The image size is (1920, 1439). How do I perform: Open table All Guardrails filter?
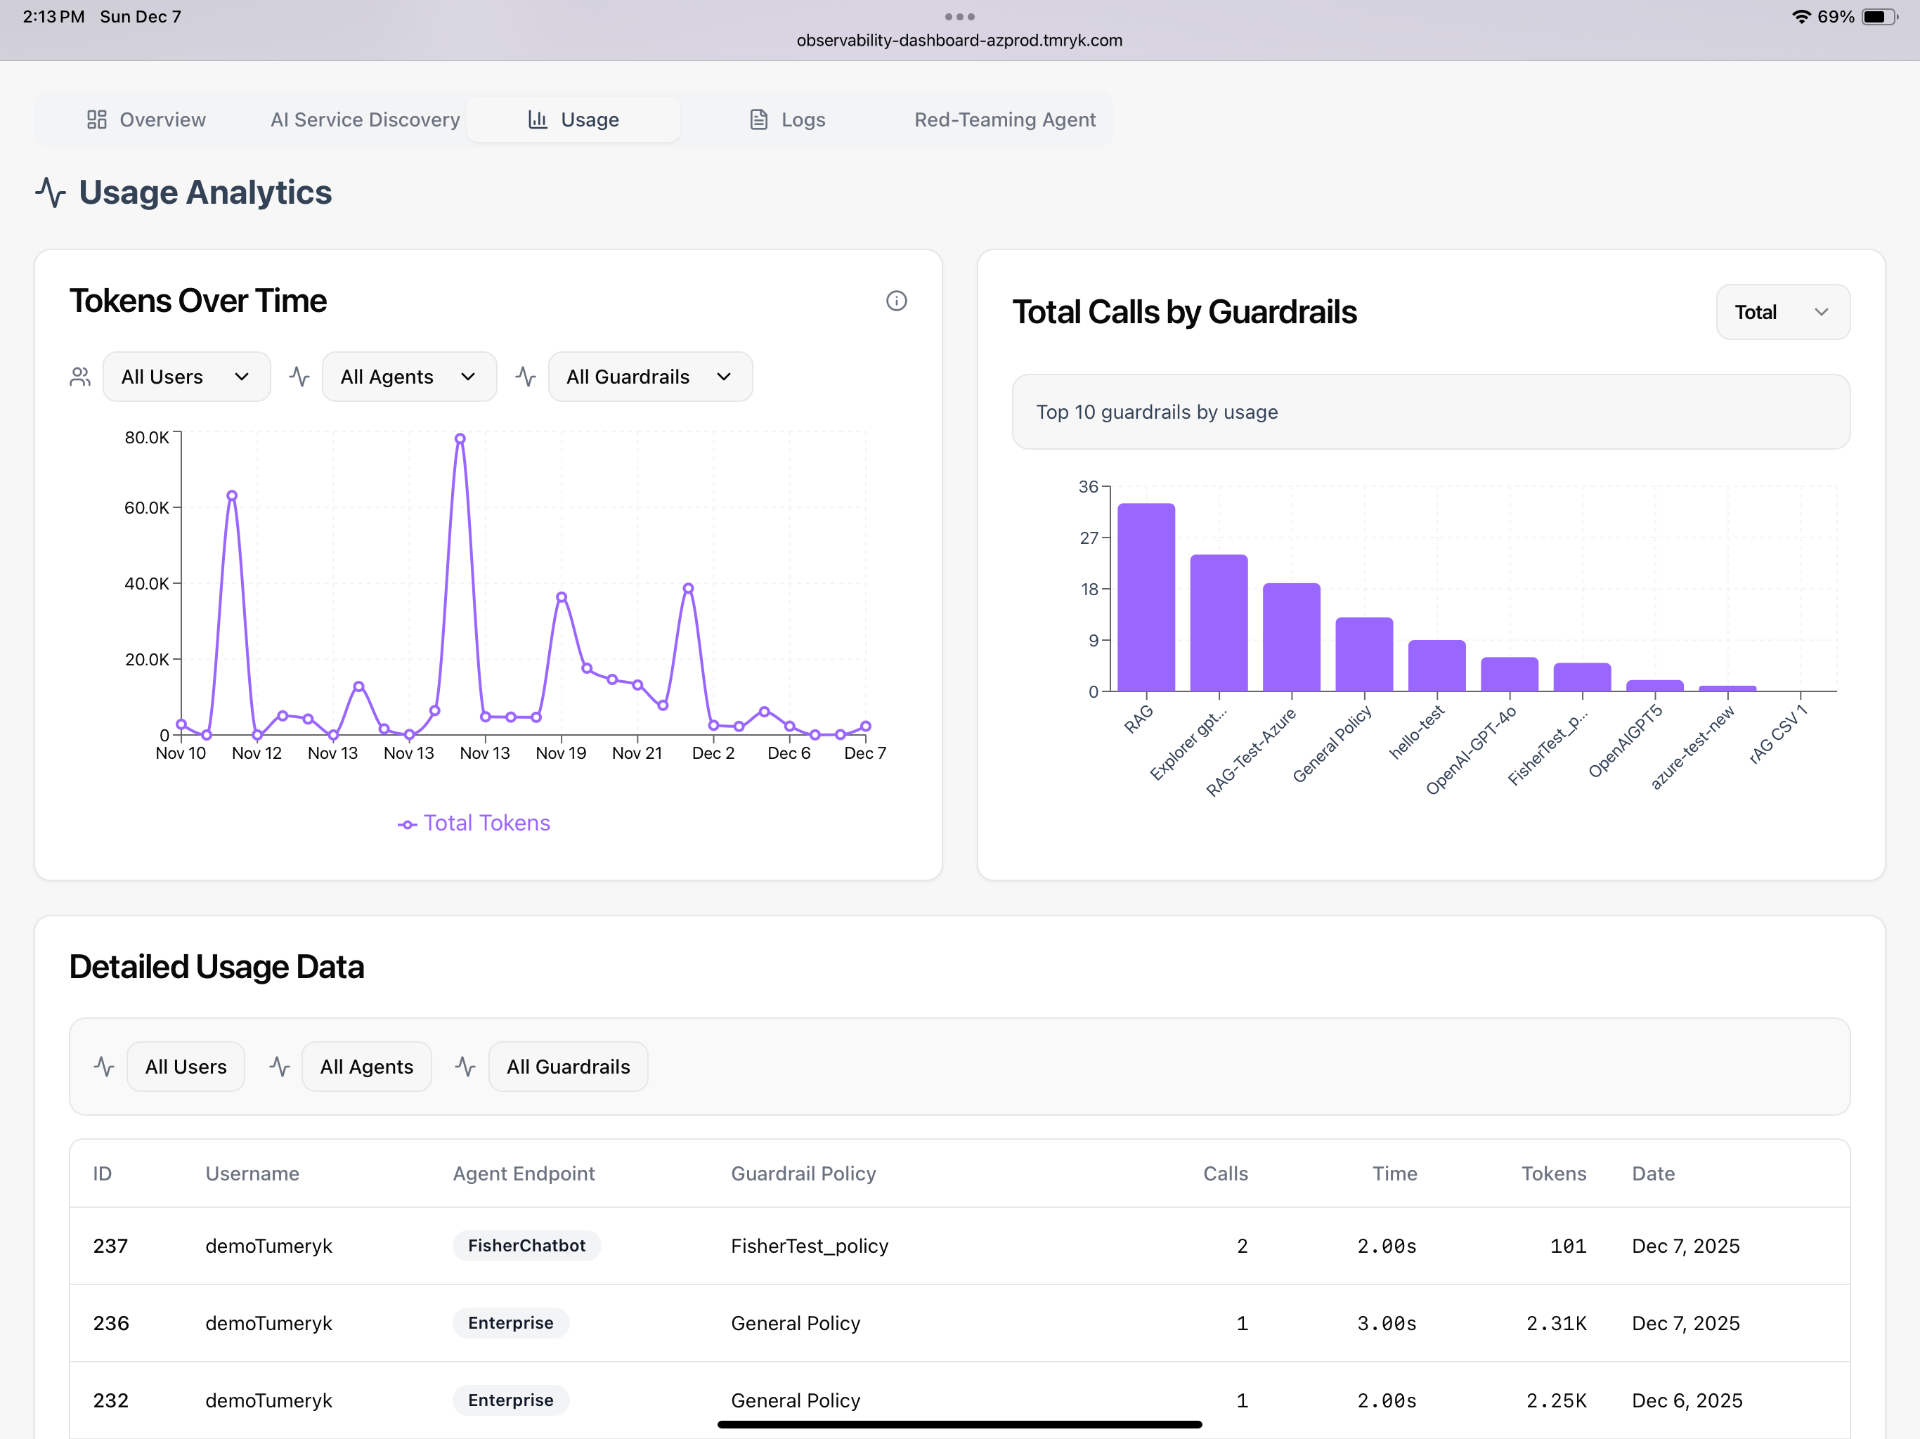pos(568,1066)
